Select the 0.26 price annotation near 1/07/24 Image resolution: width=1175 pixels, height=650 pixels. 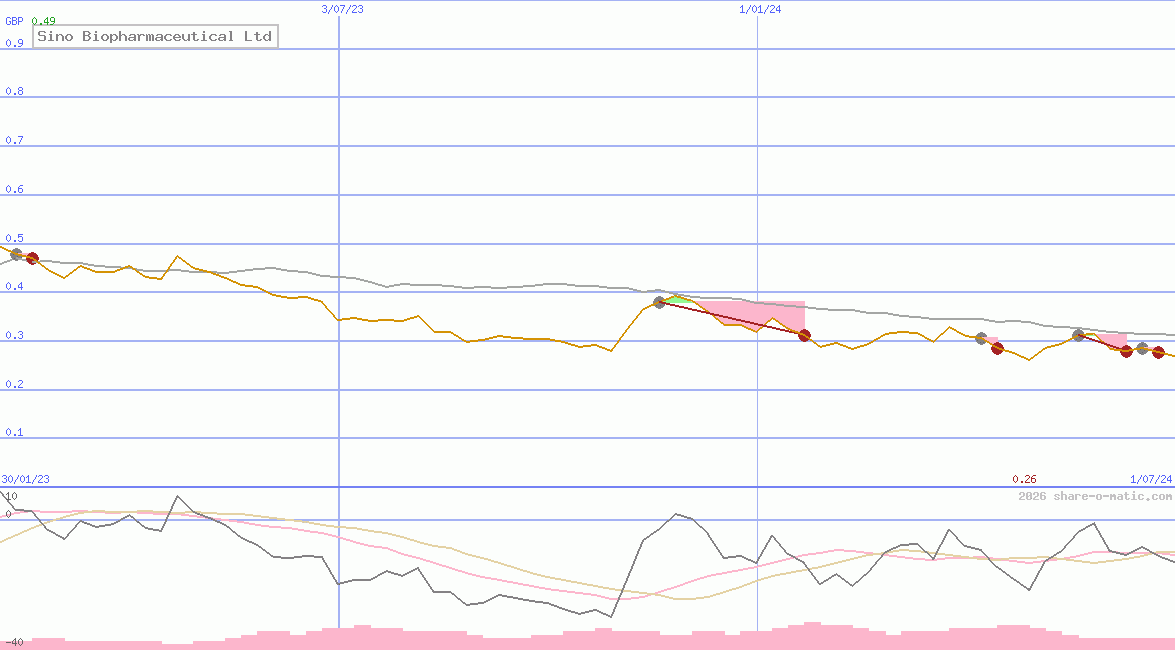coord(1026,478)
